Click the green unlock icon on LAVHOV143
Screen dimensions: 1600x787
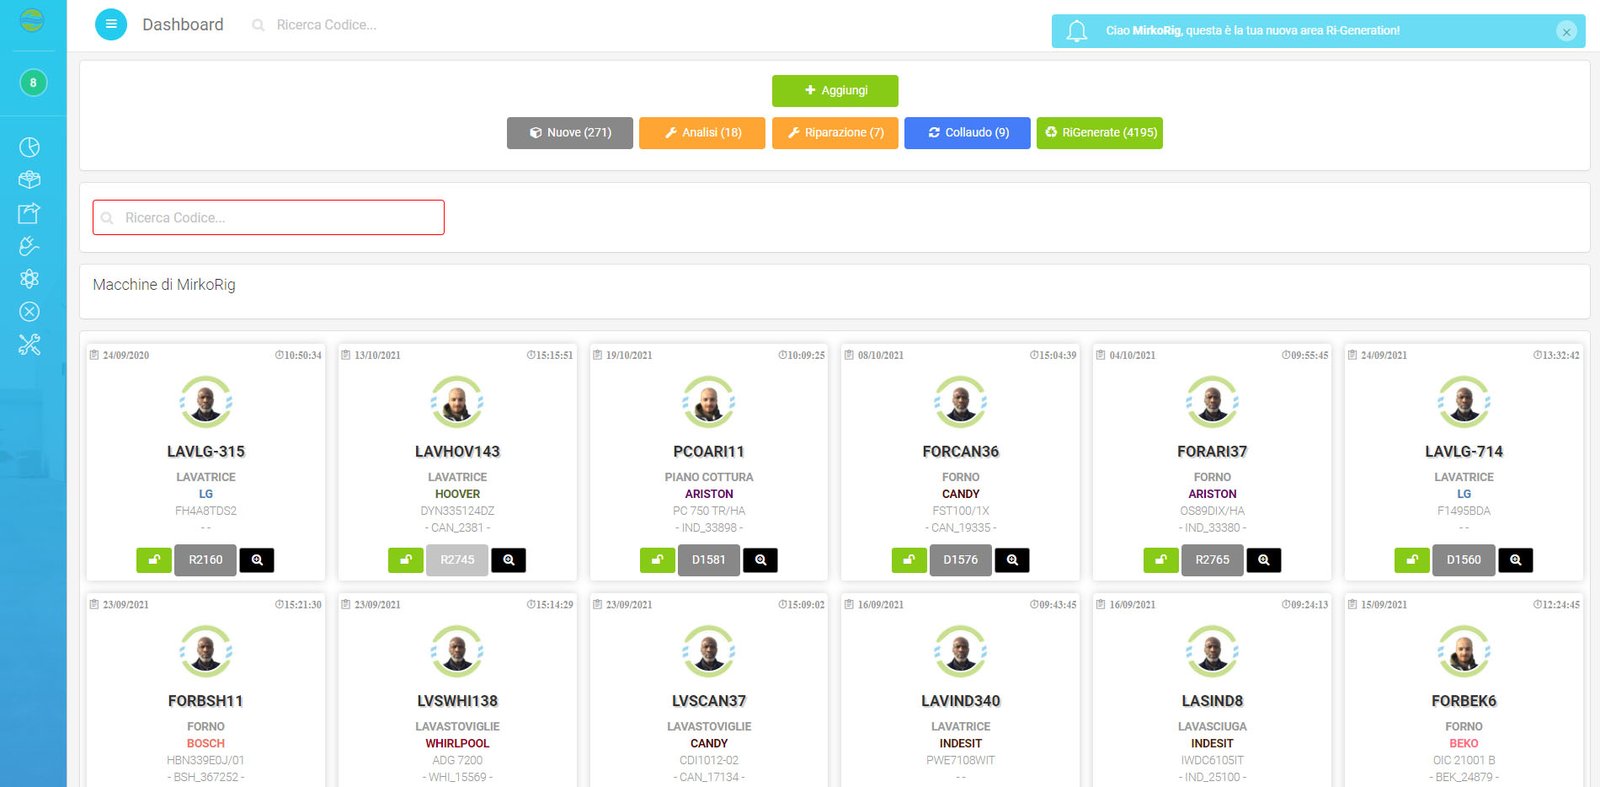[x=406, y=560]
